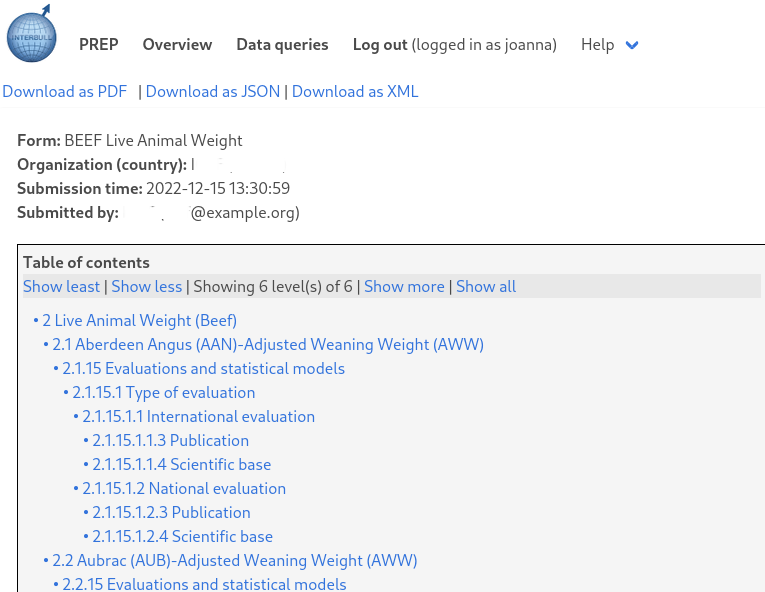The height and width of the screenshot is (592, 765).
Task: Open the PREP menu item
Action: point(99,44)
